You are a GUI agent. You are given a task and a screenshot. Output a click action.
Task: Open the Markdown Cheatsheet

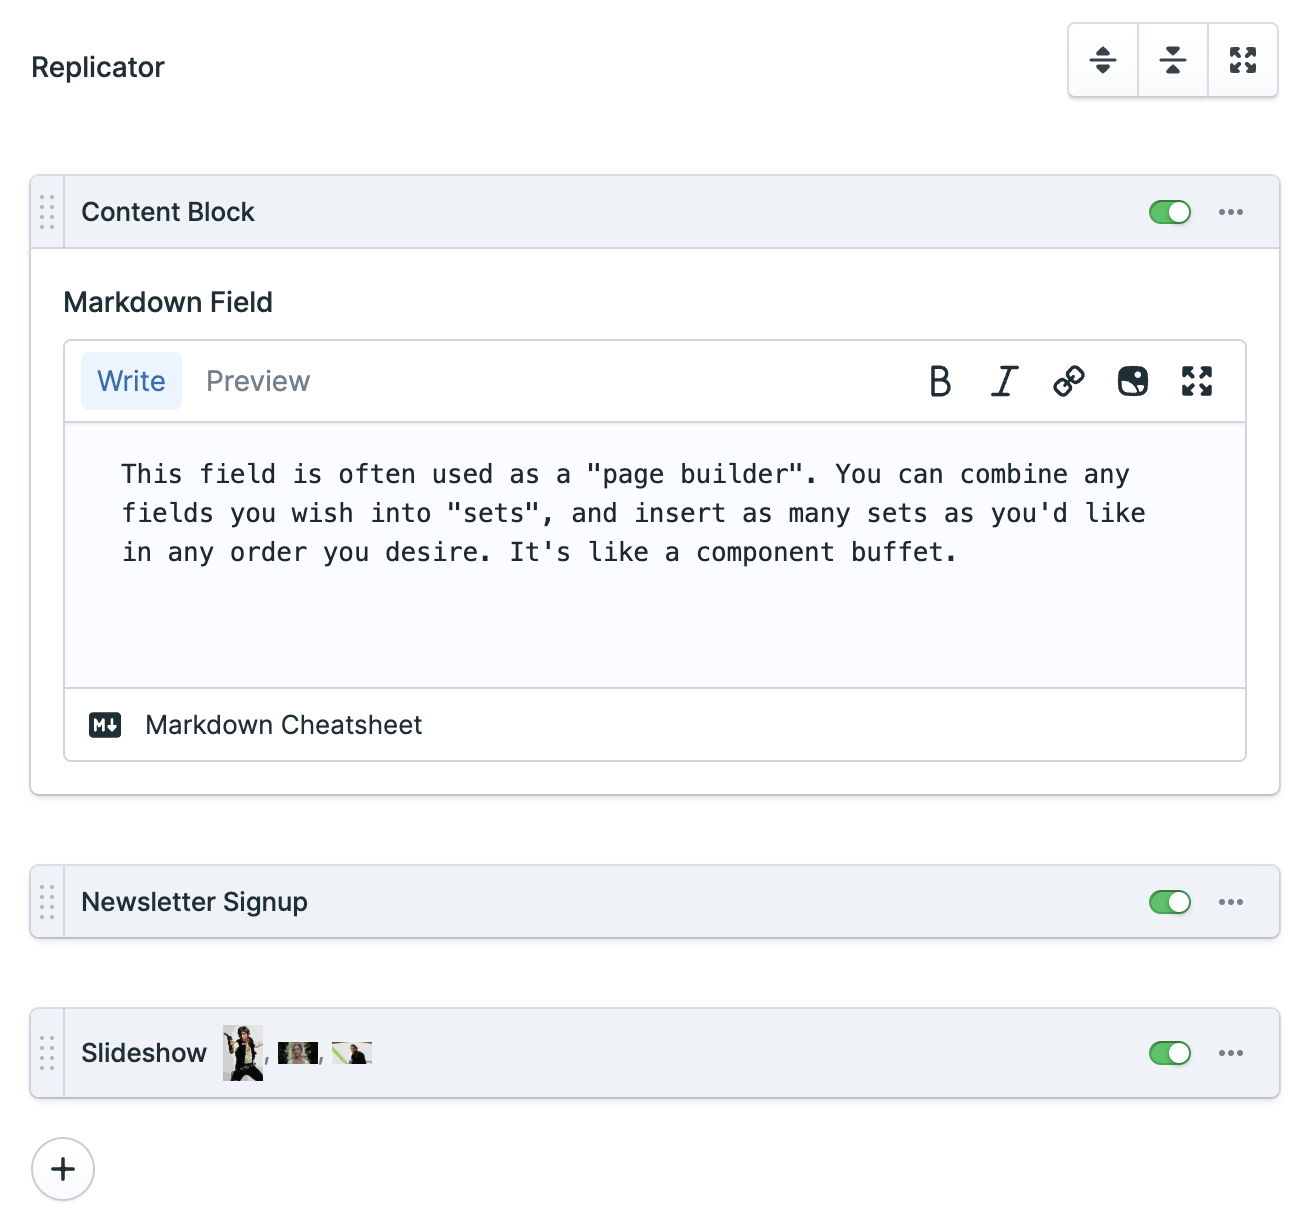coord(283,725)
